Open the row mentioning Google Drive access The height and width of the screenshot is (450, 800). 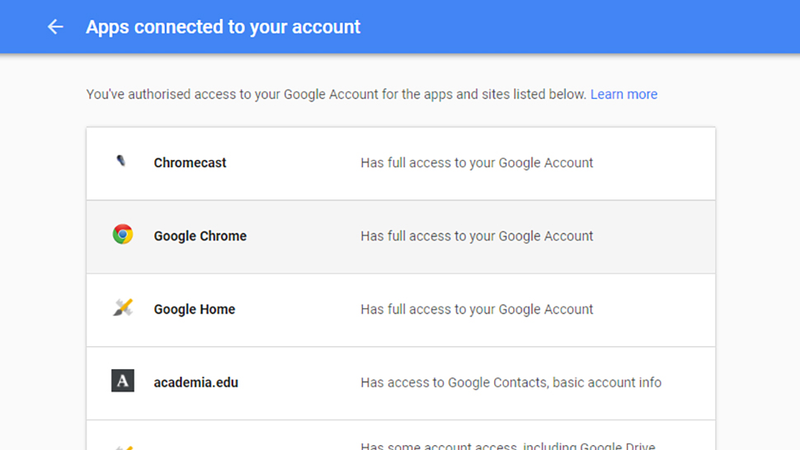click(401, 436)
